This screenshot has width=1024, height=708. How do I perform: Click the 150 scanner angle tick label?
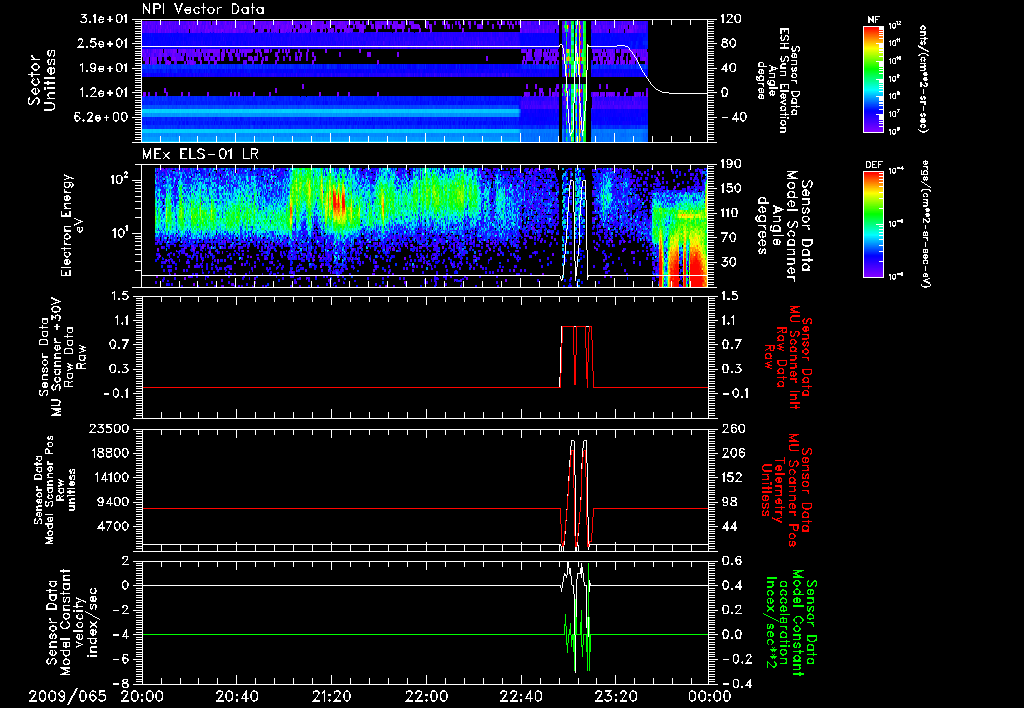click(729, 189)
